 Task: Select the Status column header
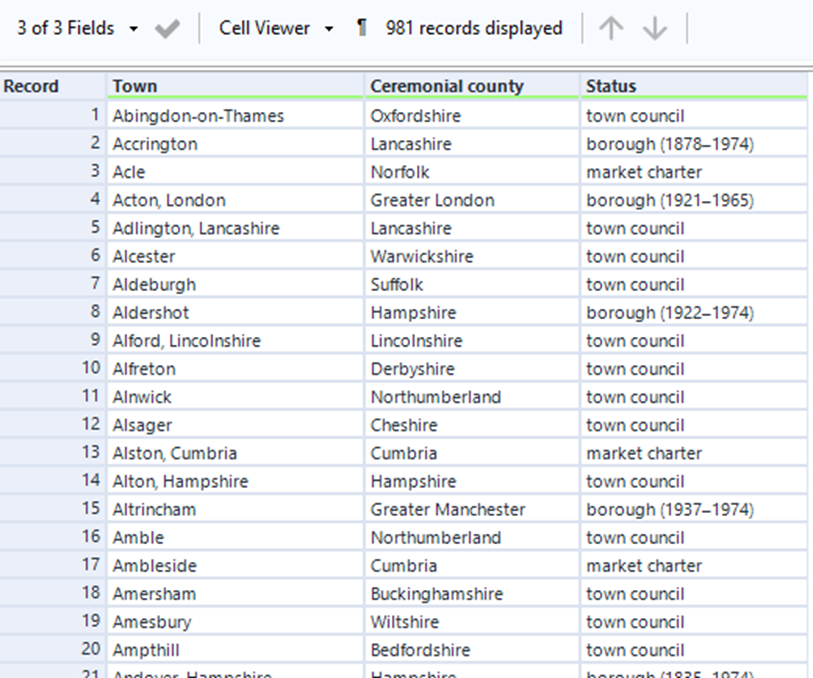point(693,86)
